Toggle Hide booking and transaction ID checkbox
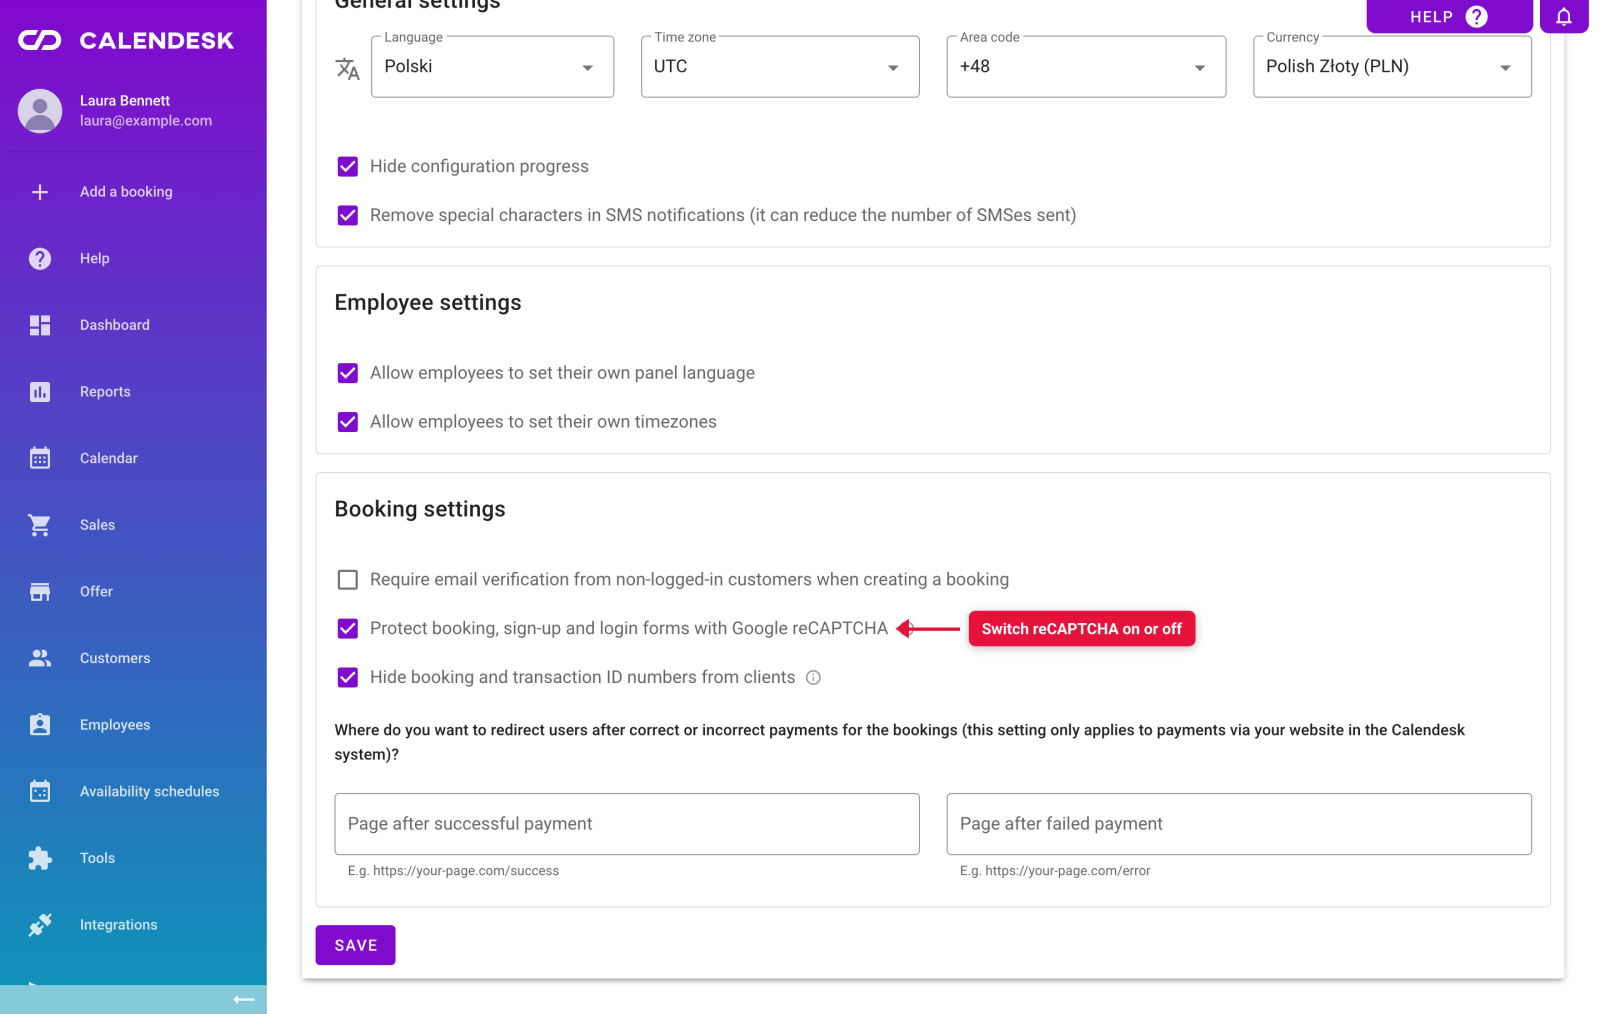The height and width of the screenshot is (1014, 1600). tap(348, 678)
